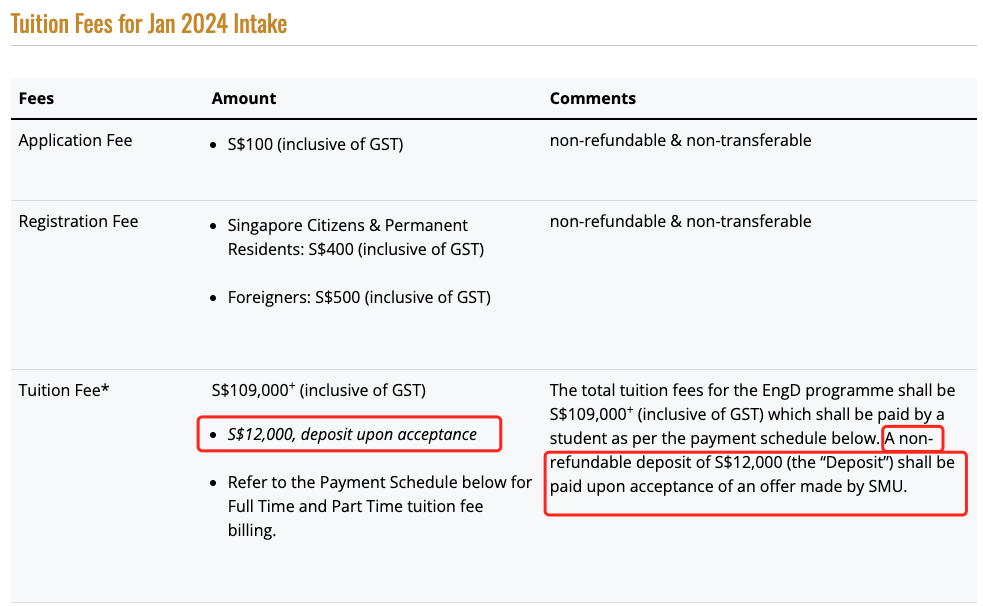This screenshot has height=606, width=983.
Task: Click the highlighted 'S$12,000, deposit upon acceptance' item
Action: [352, 434]
